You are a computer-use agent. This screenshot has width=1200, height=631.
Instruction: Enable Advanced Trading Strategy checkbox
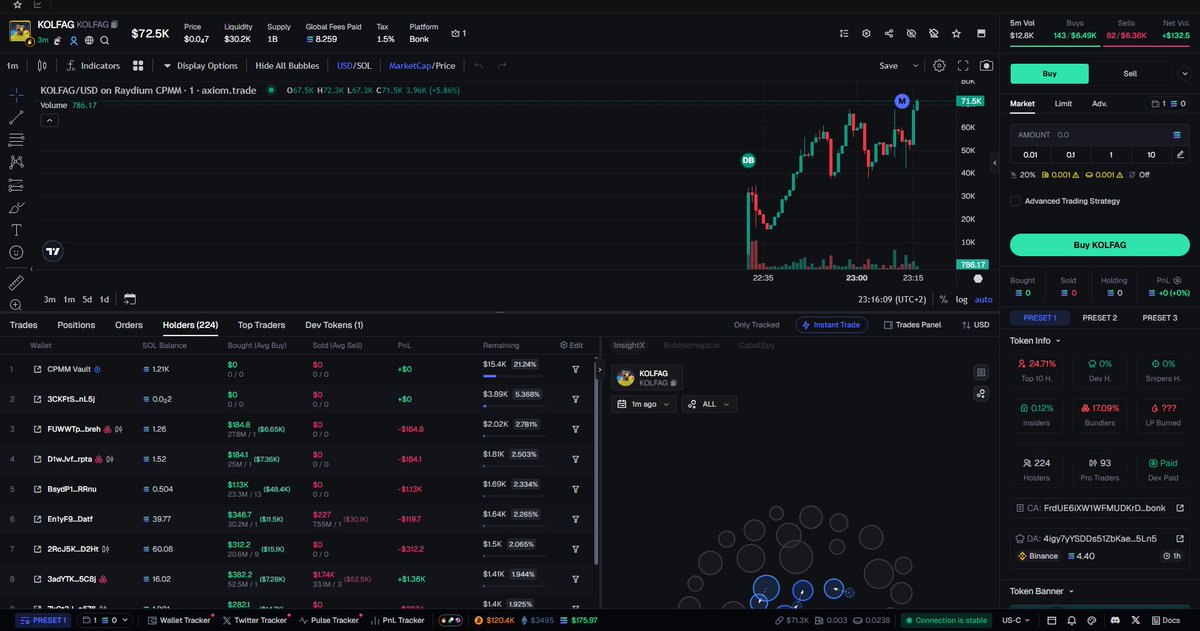pos(1016,201)
